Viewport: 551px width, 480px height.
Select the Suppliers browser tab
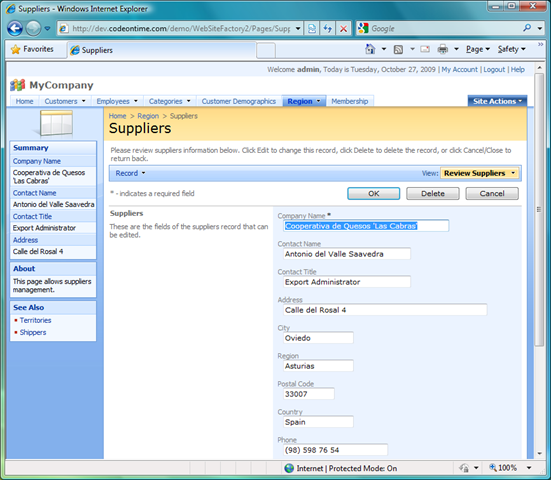click(161, 50)
